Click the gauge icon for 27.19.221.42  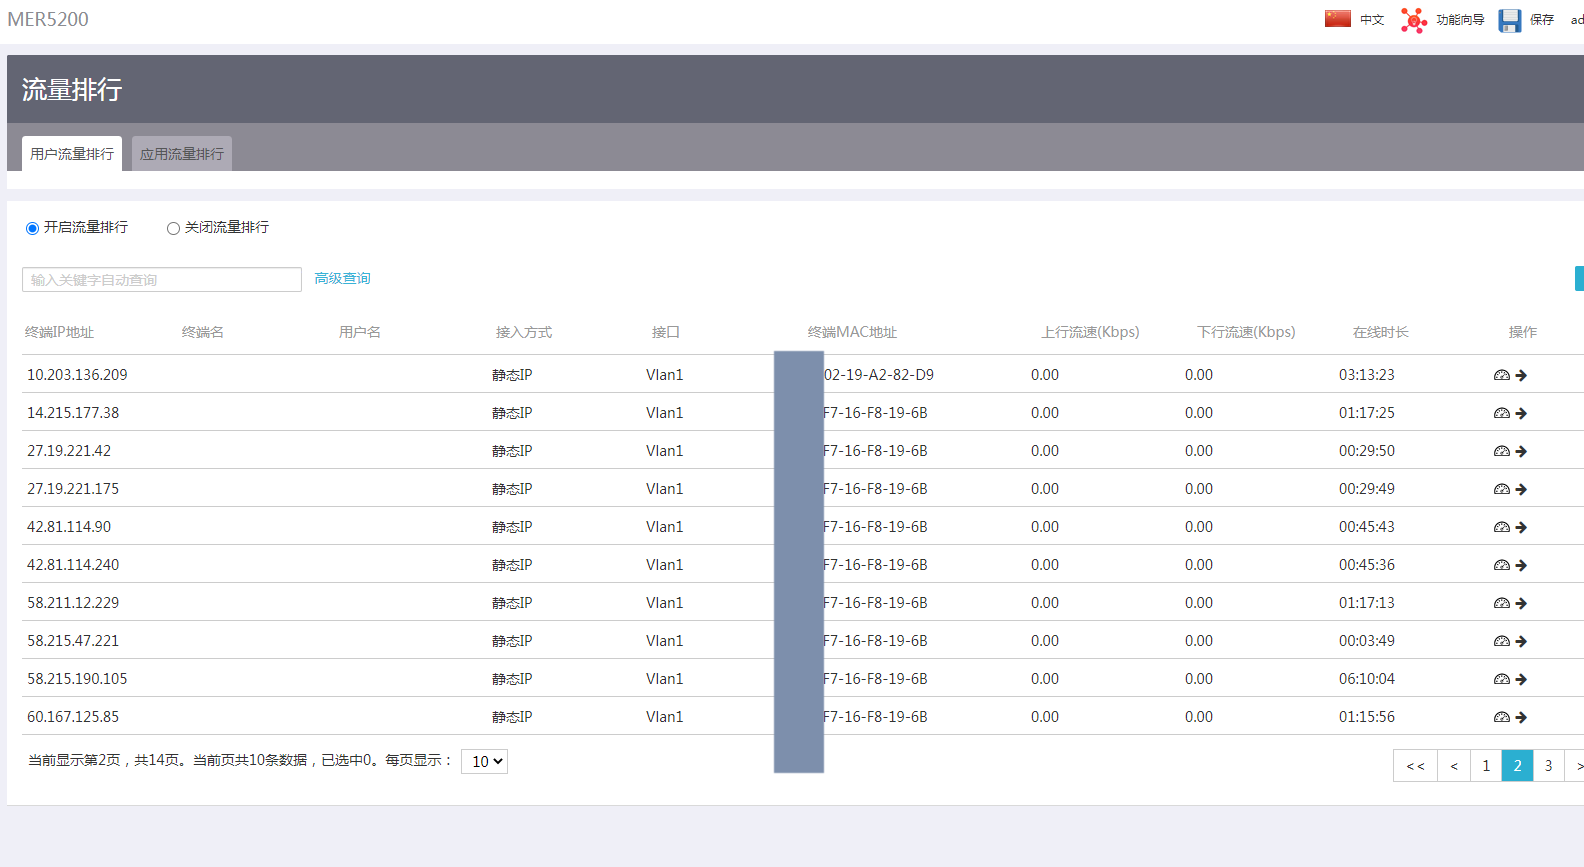point(1501,451)
